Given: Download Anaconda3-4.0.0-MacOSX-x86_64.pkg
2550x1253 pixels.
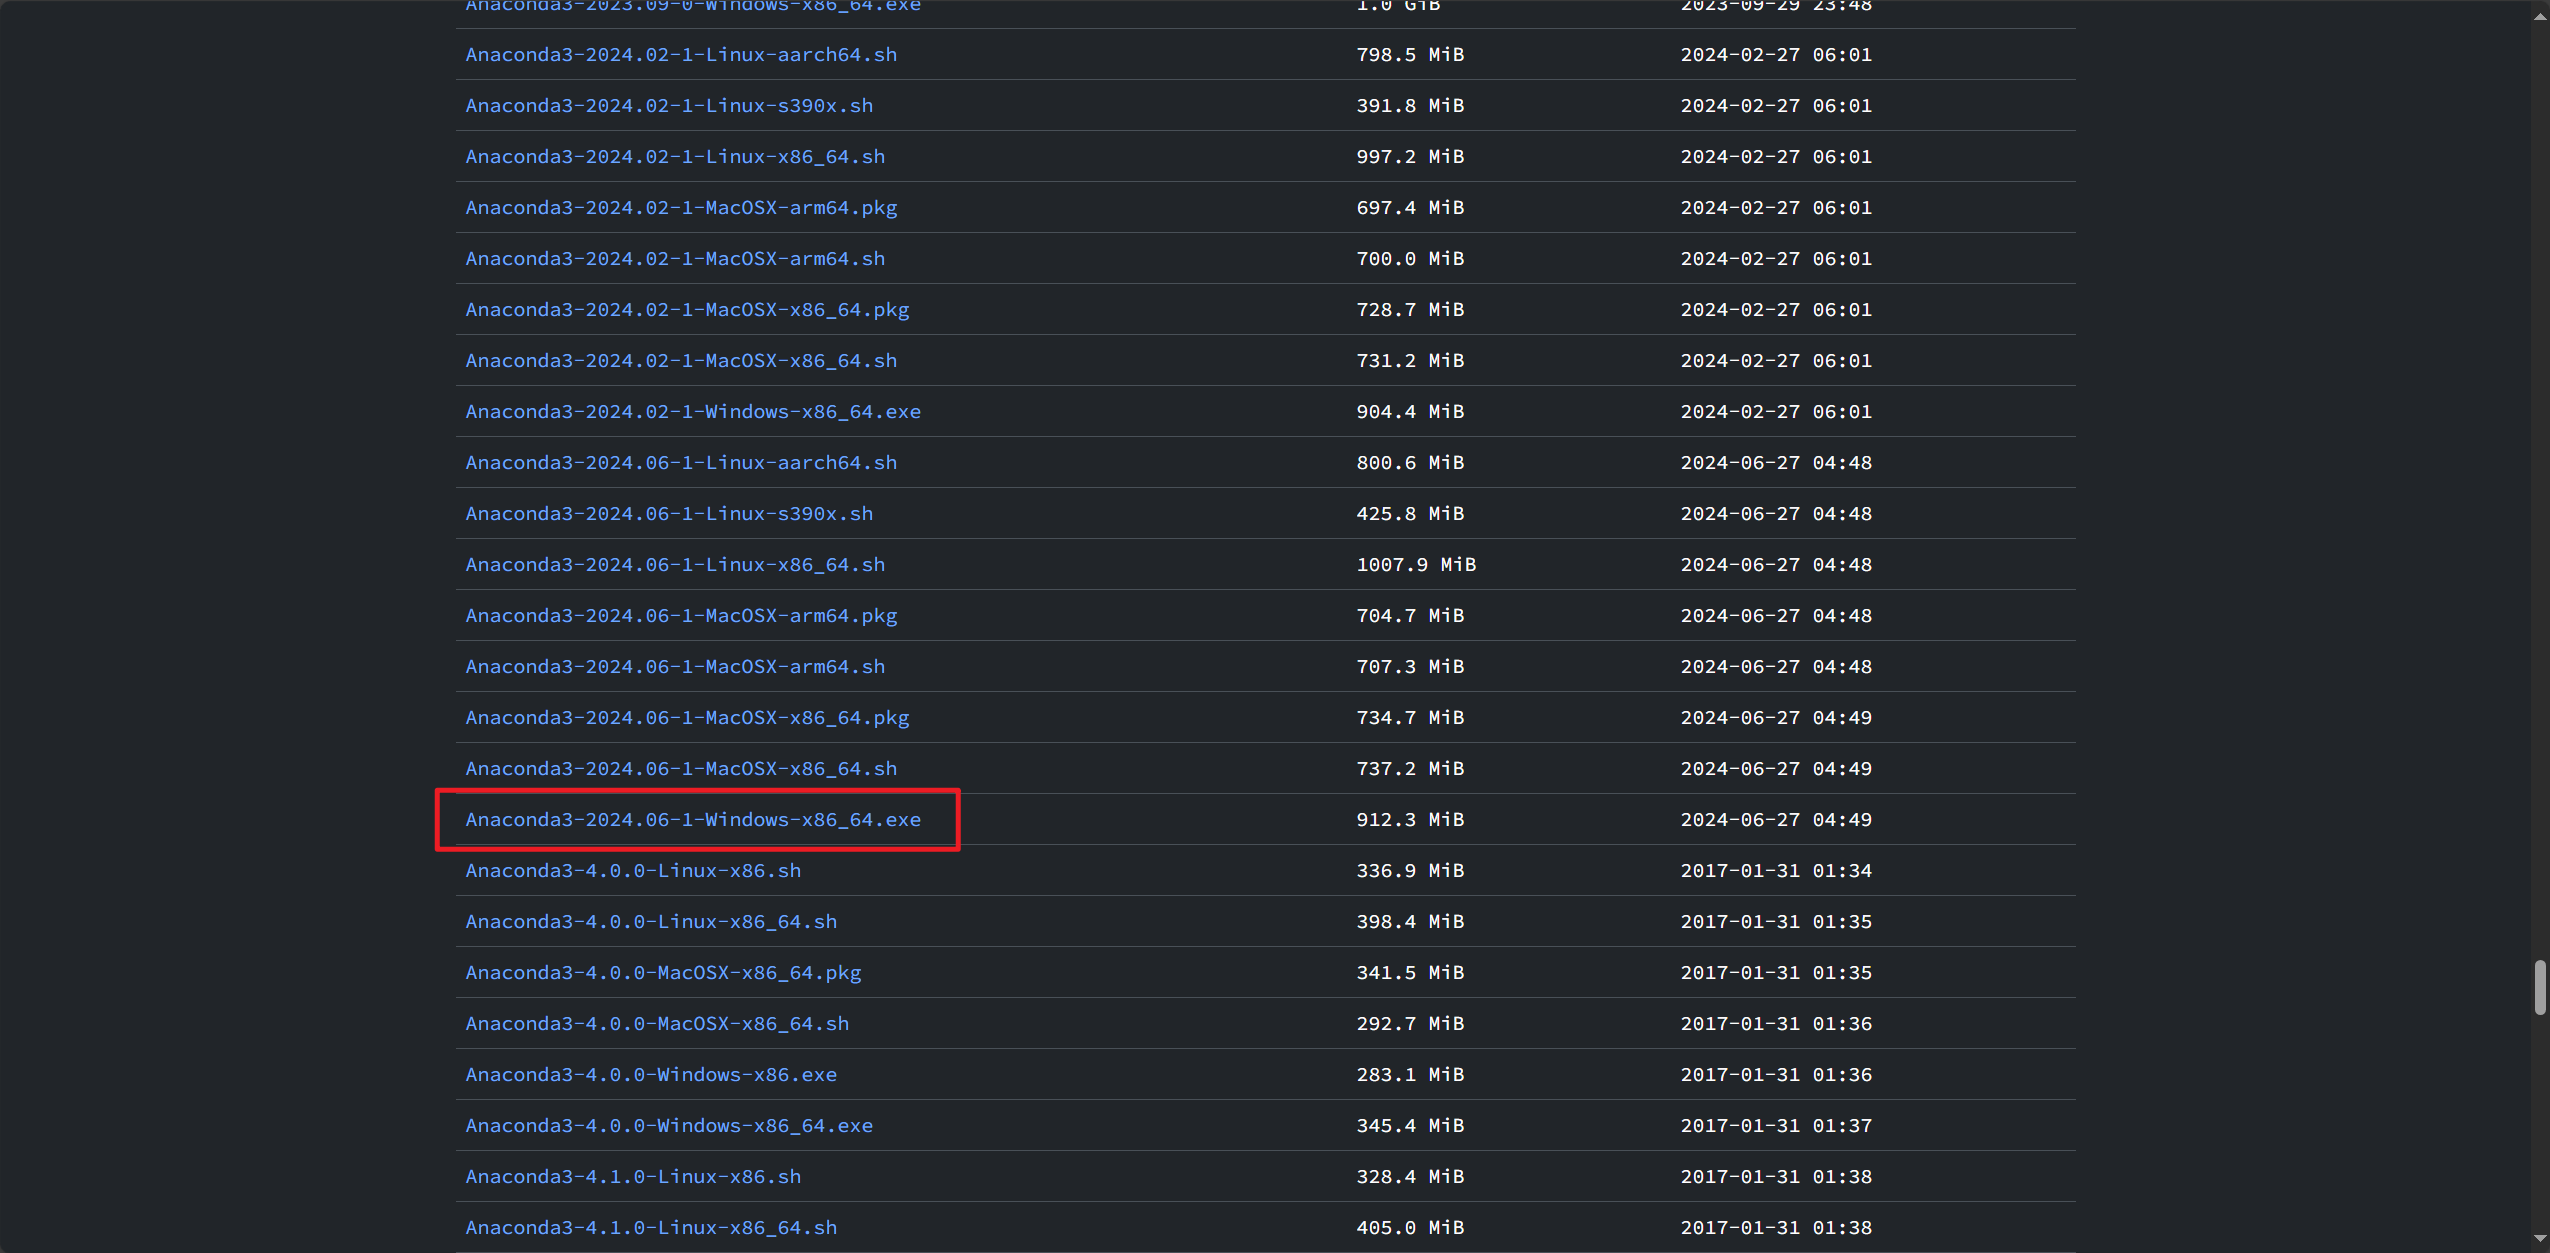Looking at the screenshot, I should 663,973.
